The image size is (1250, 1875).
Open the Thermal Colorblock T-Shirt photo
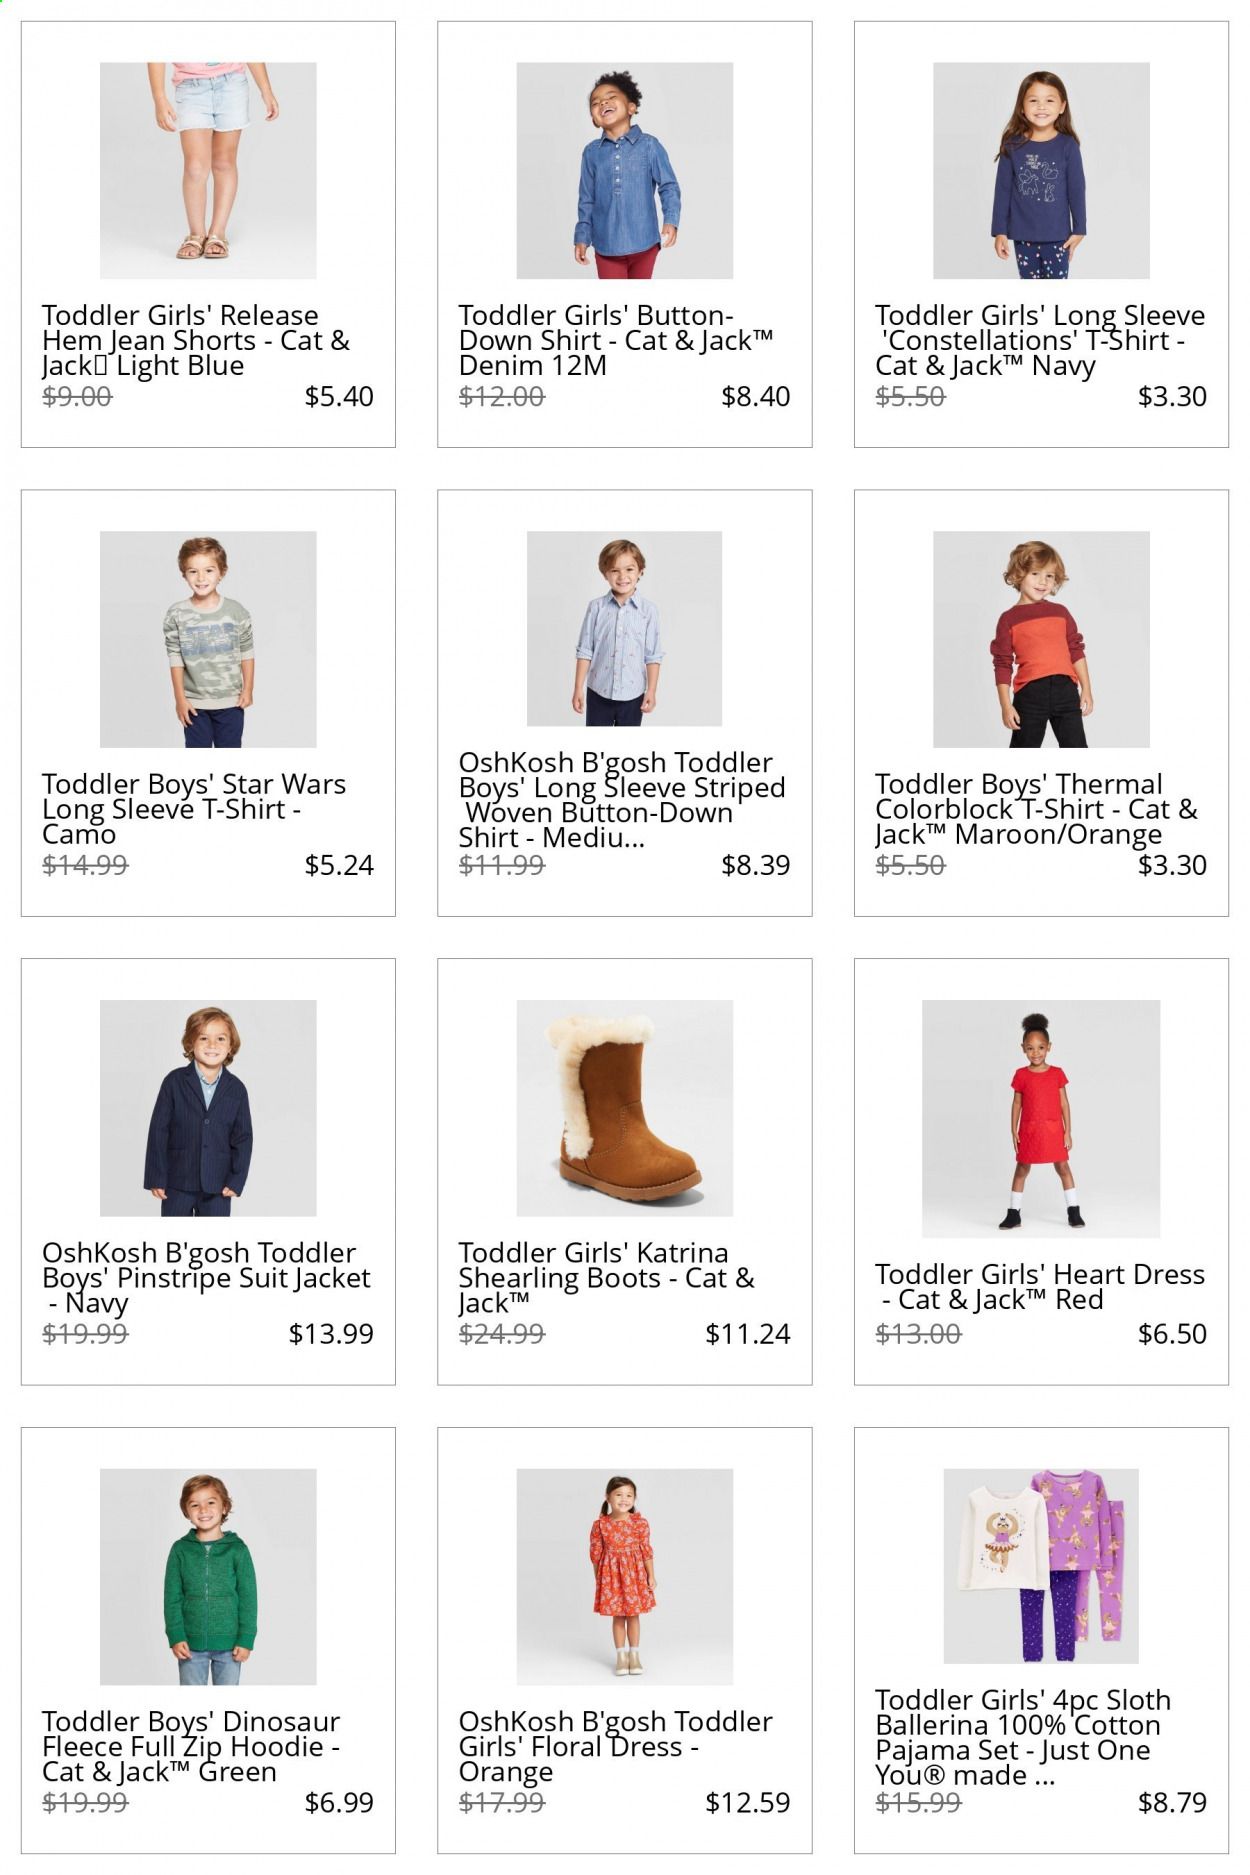pyautogui.click(x=1041, y=639)
